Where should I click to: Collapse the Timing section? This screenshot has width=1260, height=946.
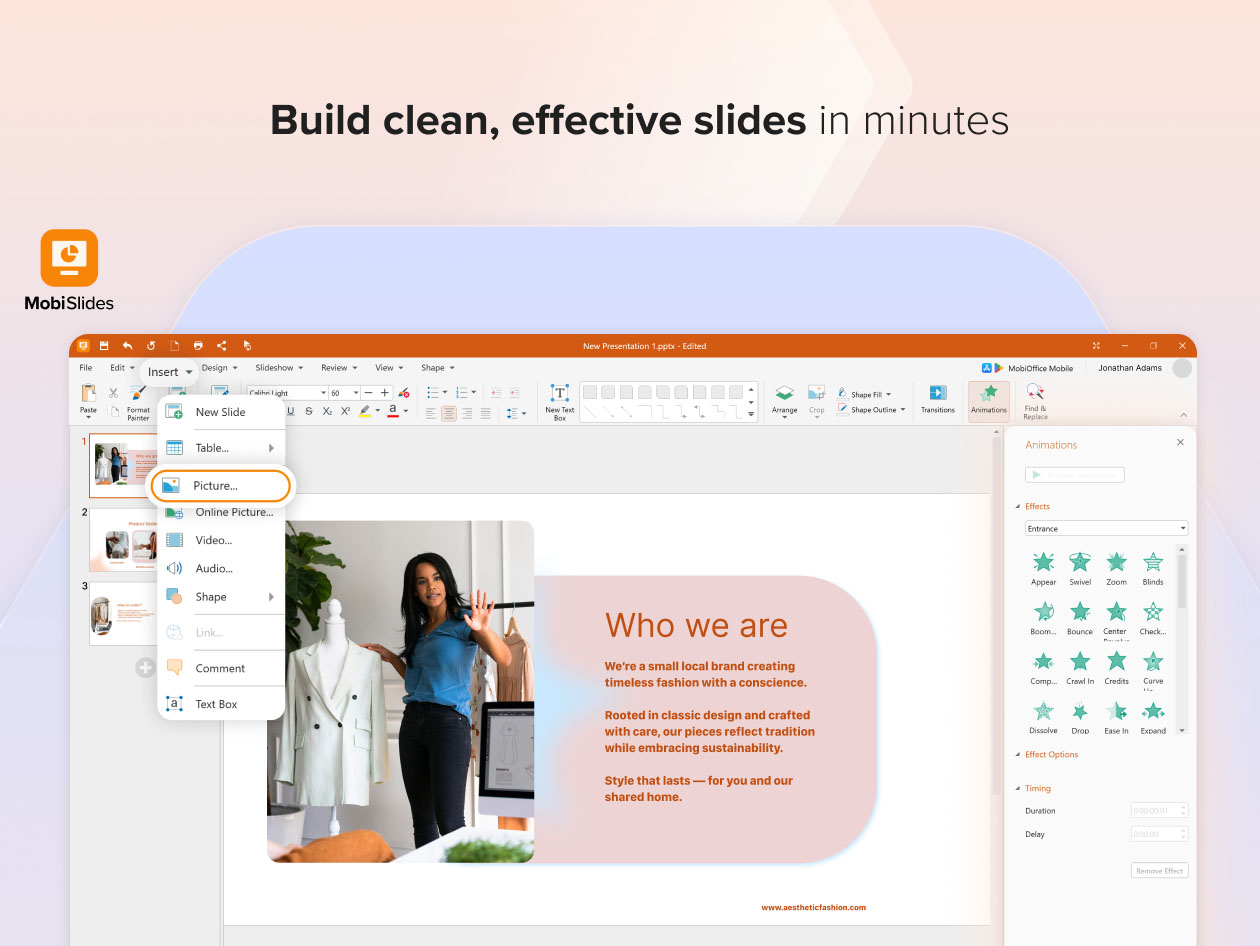point(1019,789)
